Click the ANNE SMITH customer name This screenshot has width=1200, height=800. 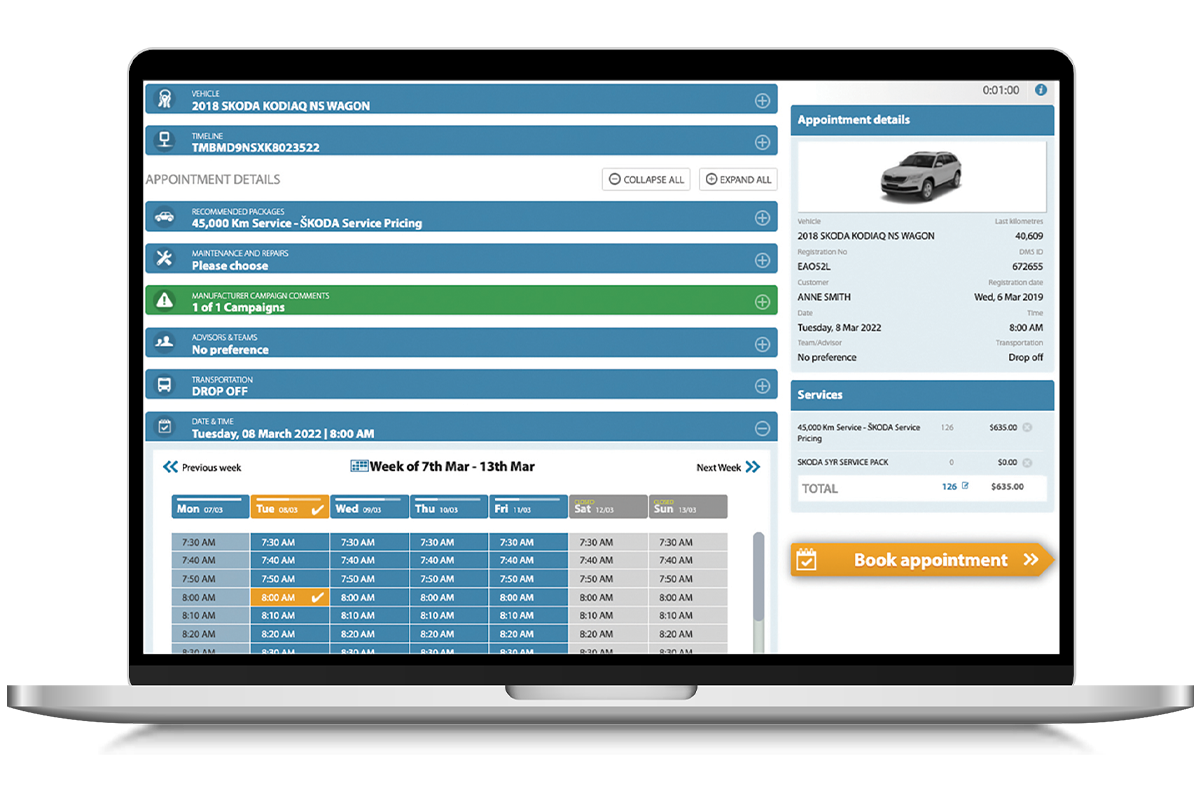pyautogui.click(x=826, y=297)
